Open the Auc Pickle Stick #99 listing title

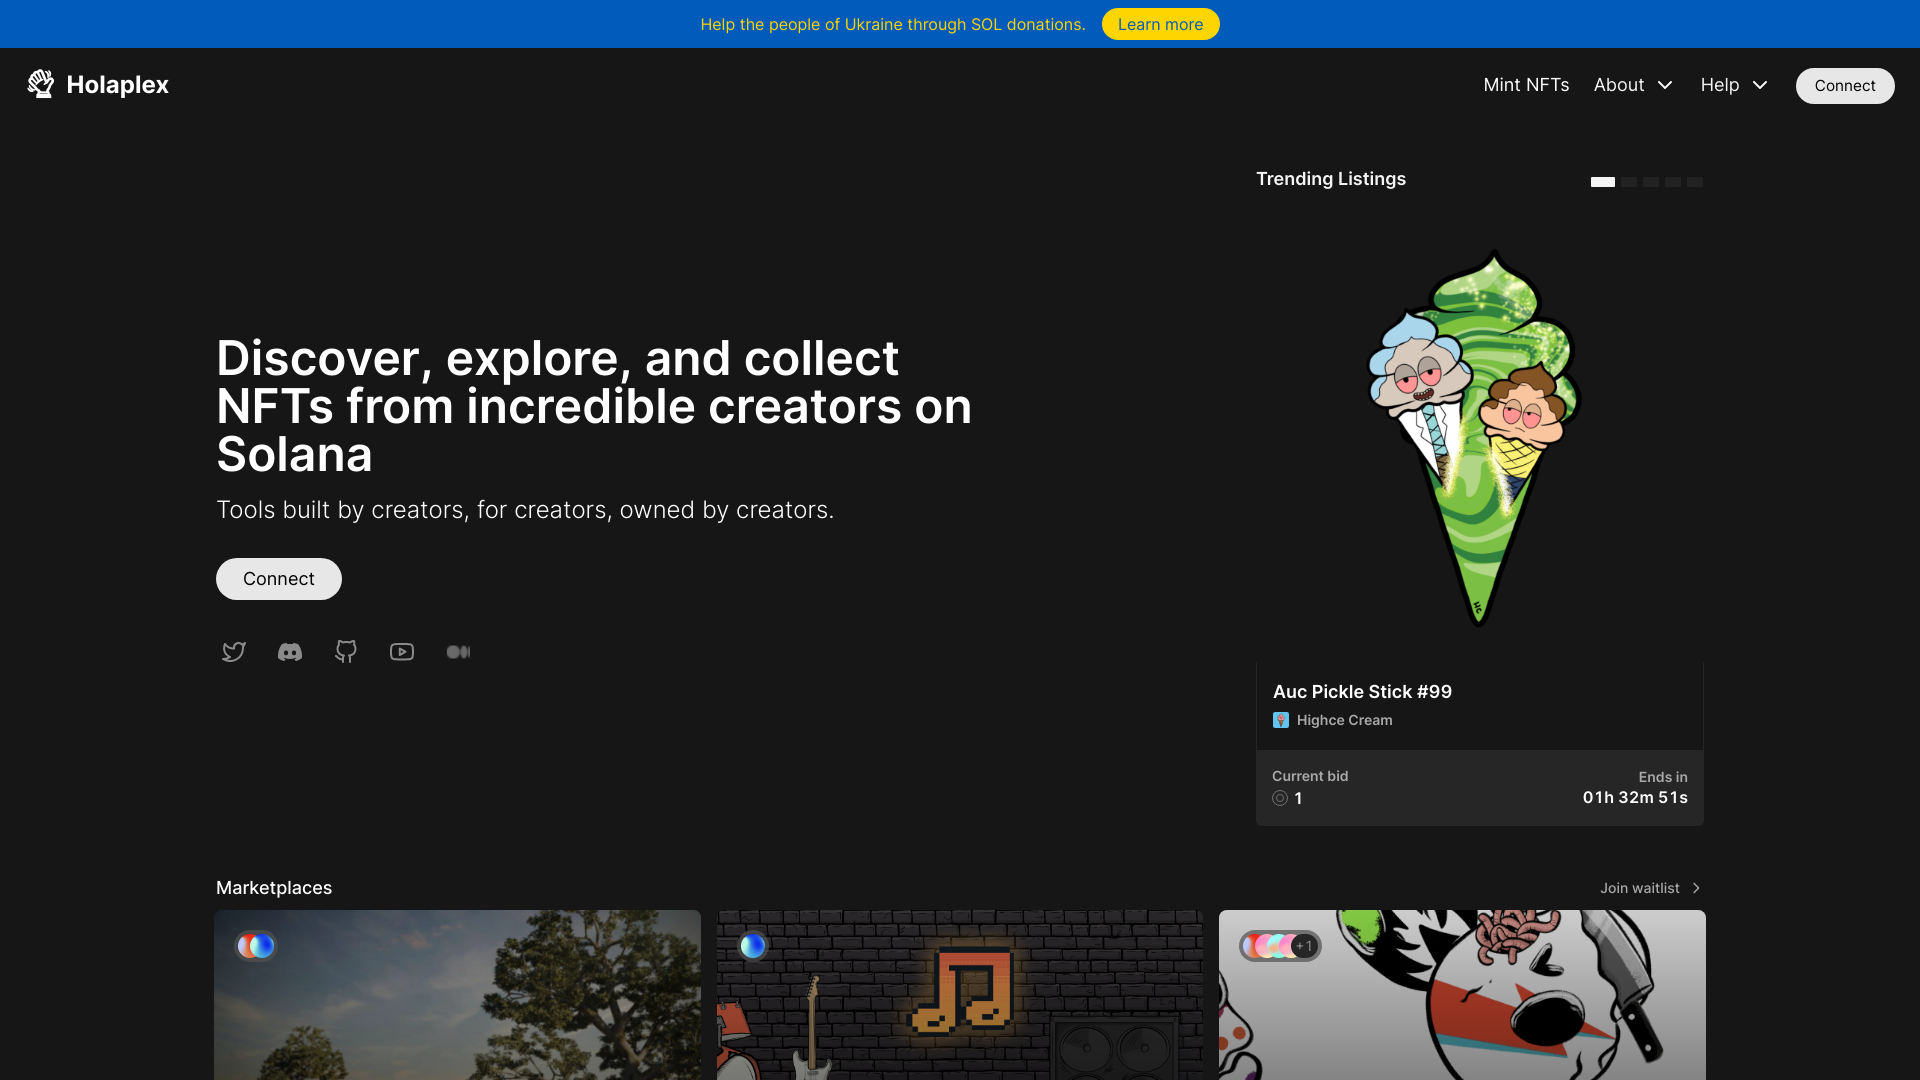click(1362, 692)
